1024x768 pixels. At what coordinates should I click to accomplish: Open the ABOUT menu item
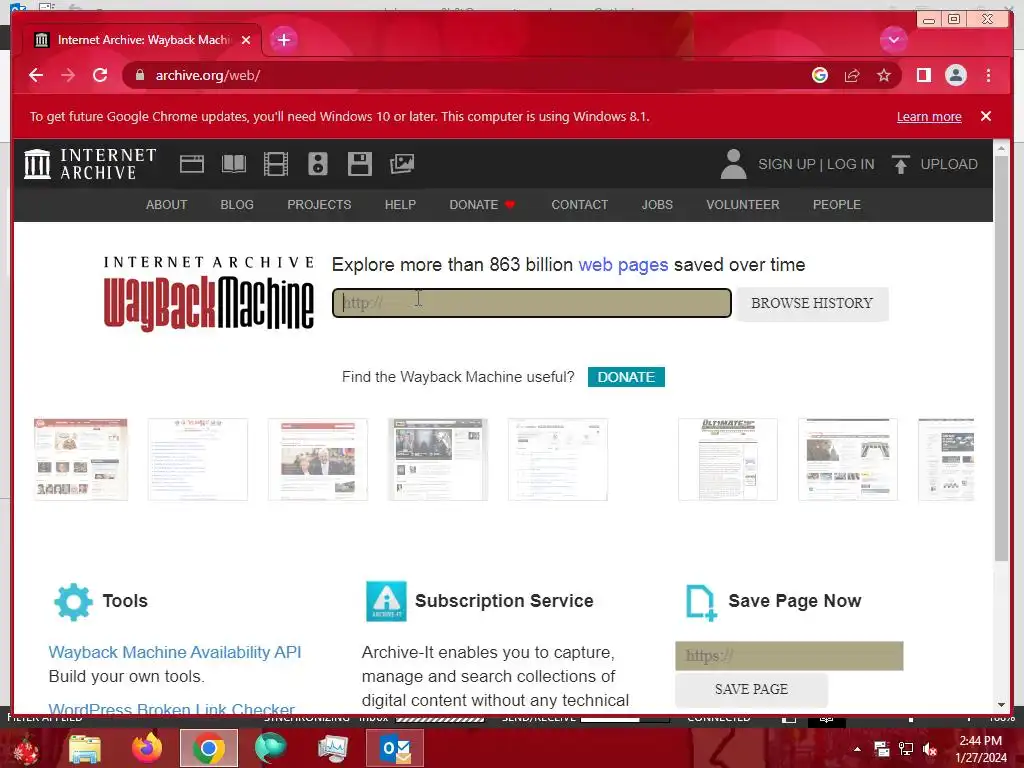point(167,204)
